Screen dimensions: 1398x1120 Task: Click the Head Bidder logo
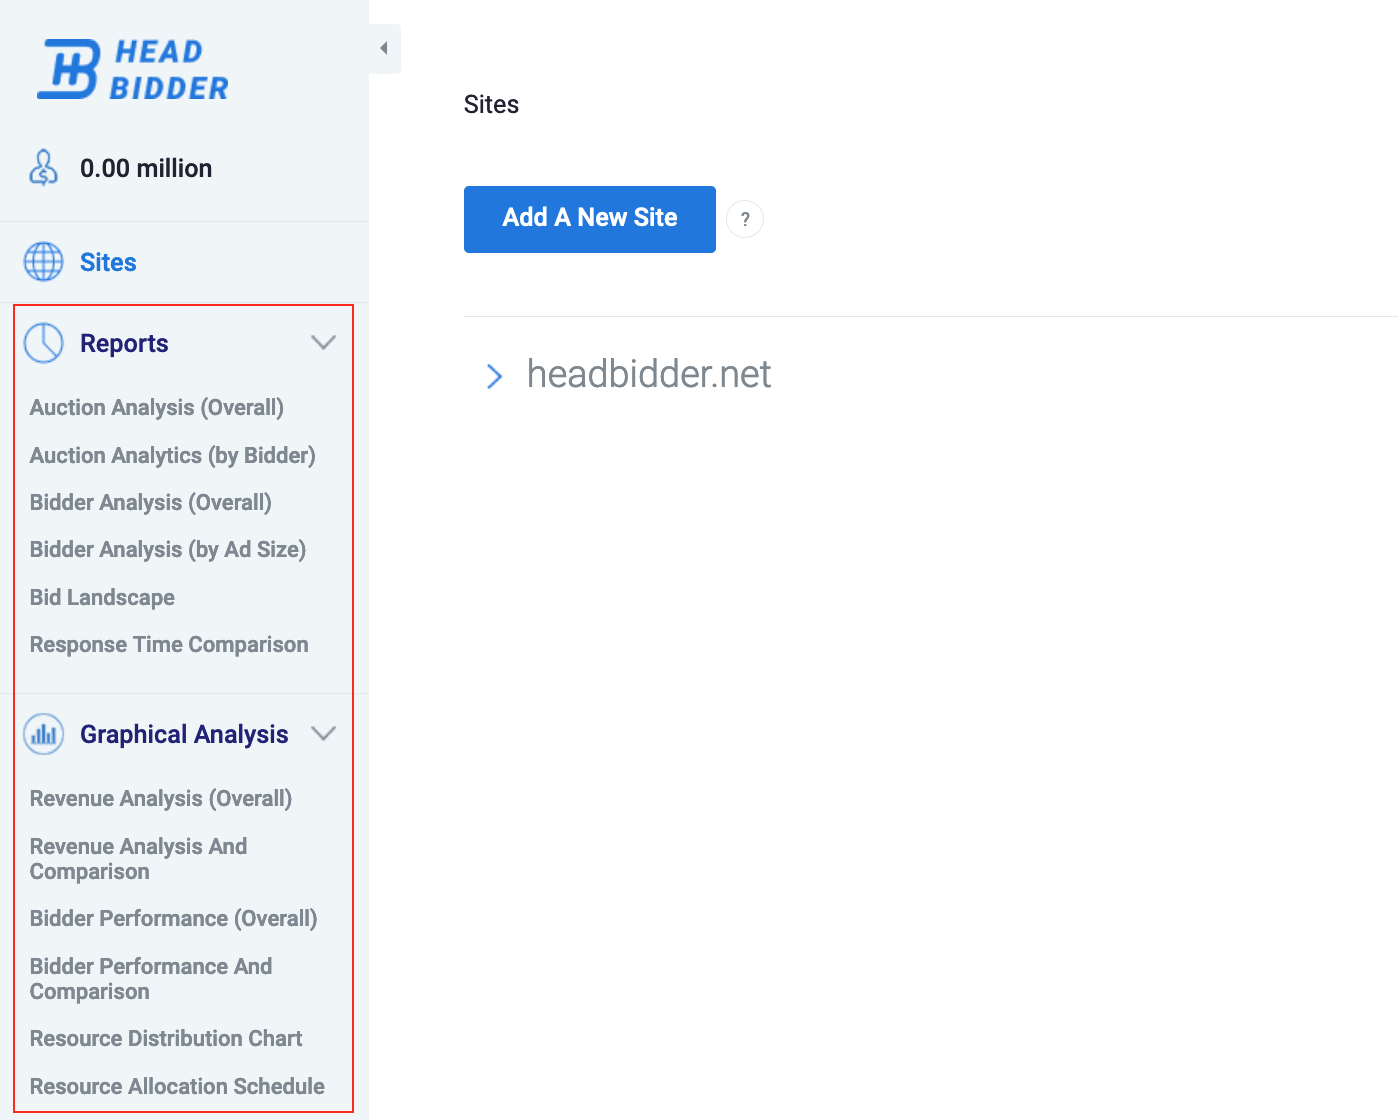(133, 69)
